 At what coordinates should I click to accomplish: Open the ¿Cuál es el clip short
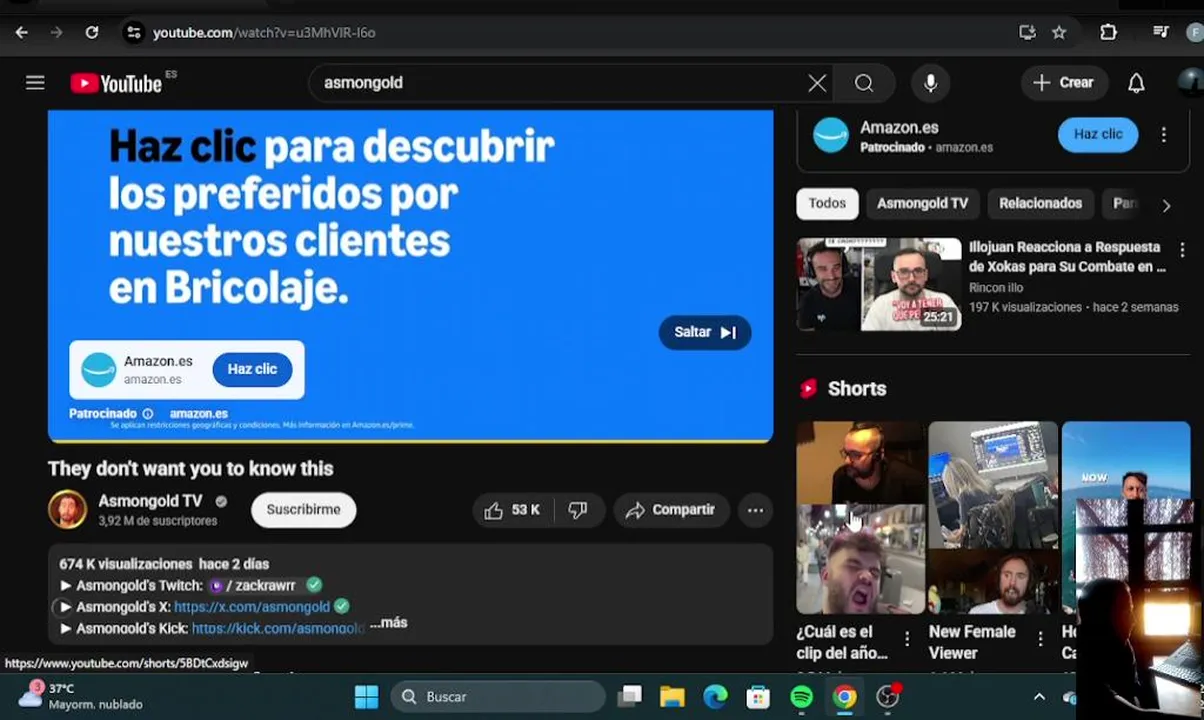861,517
